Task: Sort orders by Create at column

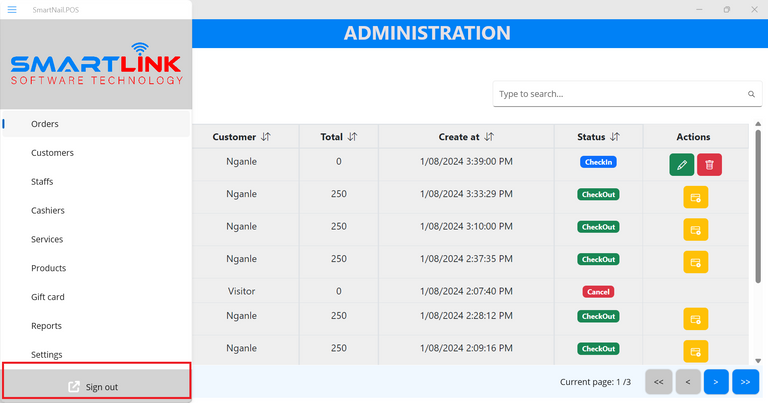Action: [x=489, y=137]
